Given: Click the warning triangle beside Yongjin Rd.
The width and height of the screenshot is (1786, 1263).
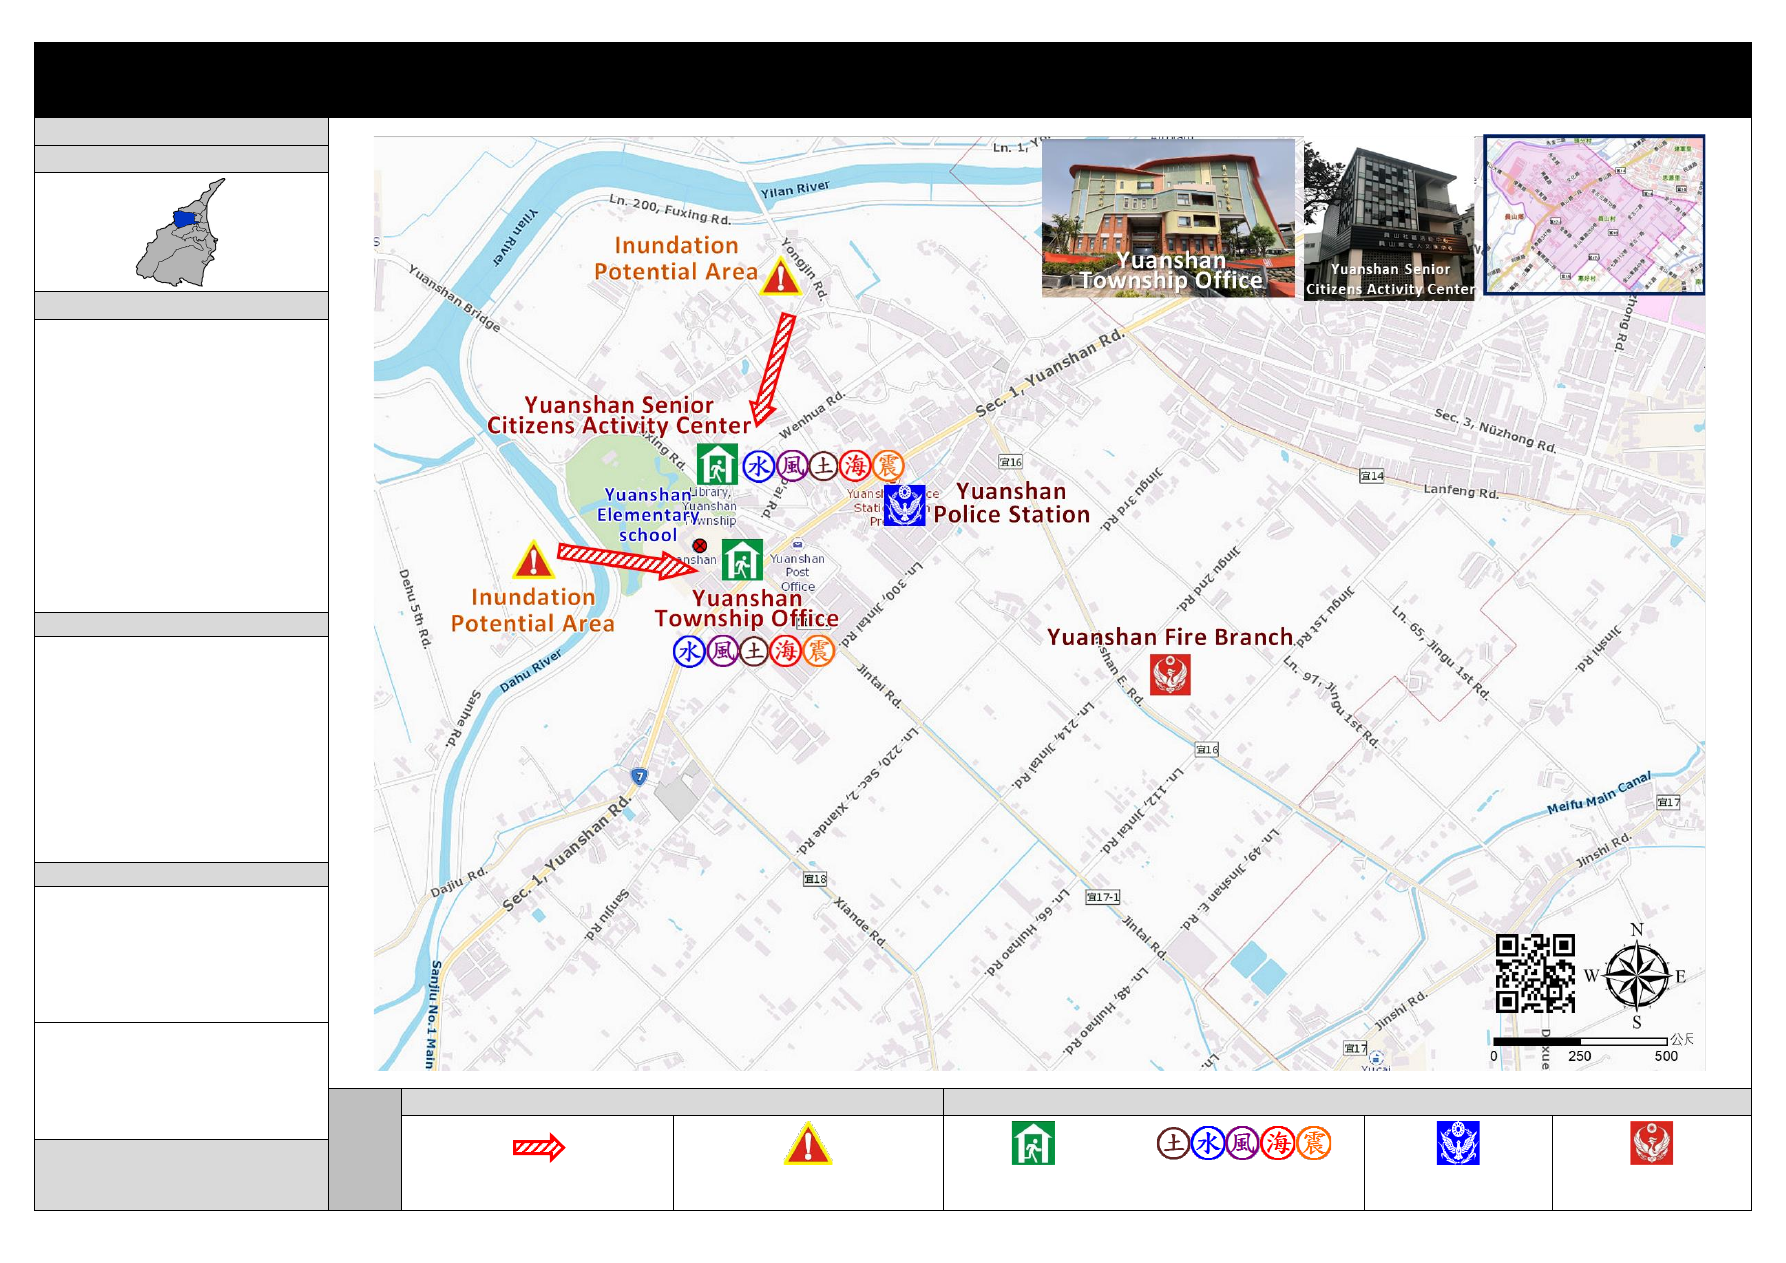Looking at the screenshot, I should coord(780,275).
